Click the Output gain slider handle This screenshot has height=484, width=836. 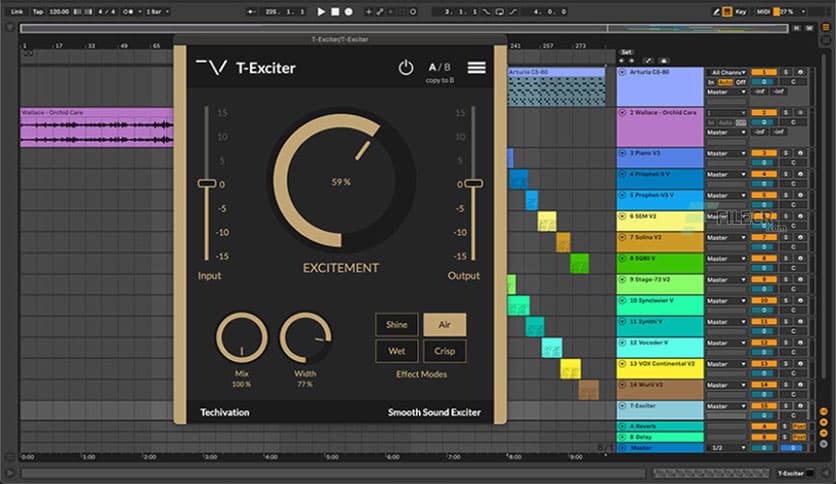click(473, 183)
